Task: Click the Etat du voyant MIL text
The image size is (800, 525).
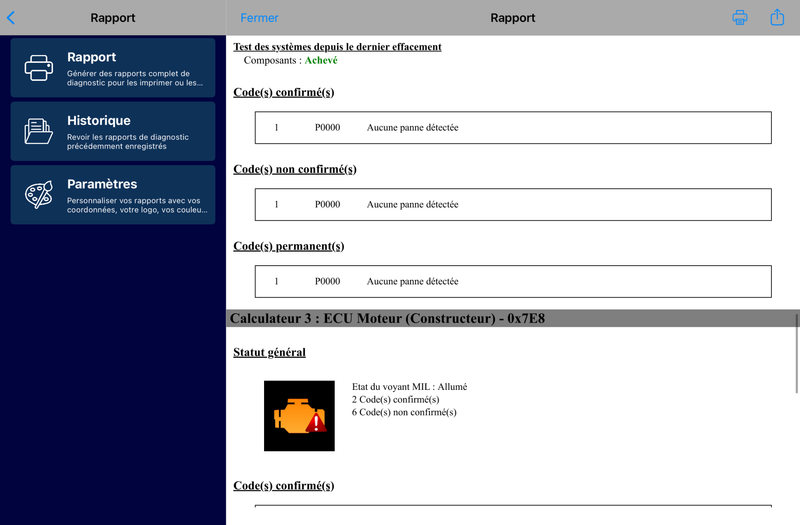Action: tap(409, 387)
